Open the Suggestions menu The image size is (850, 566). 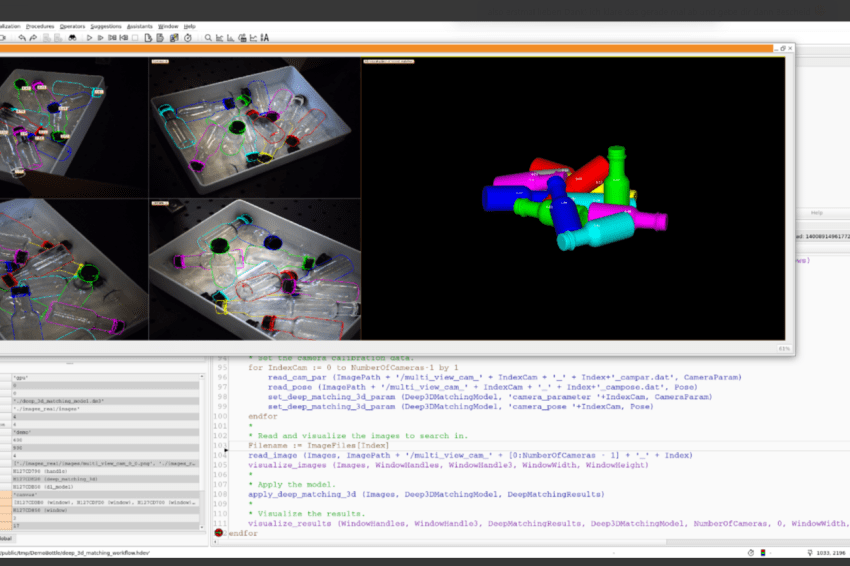106,26
